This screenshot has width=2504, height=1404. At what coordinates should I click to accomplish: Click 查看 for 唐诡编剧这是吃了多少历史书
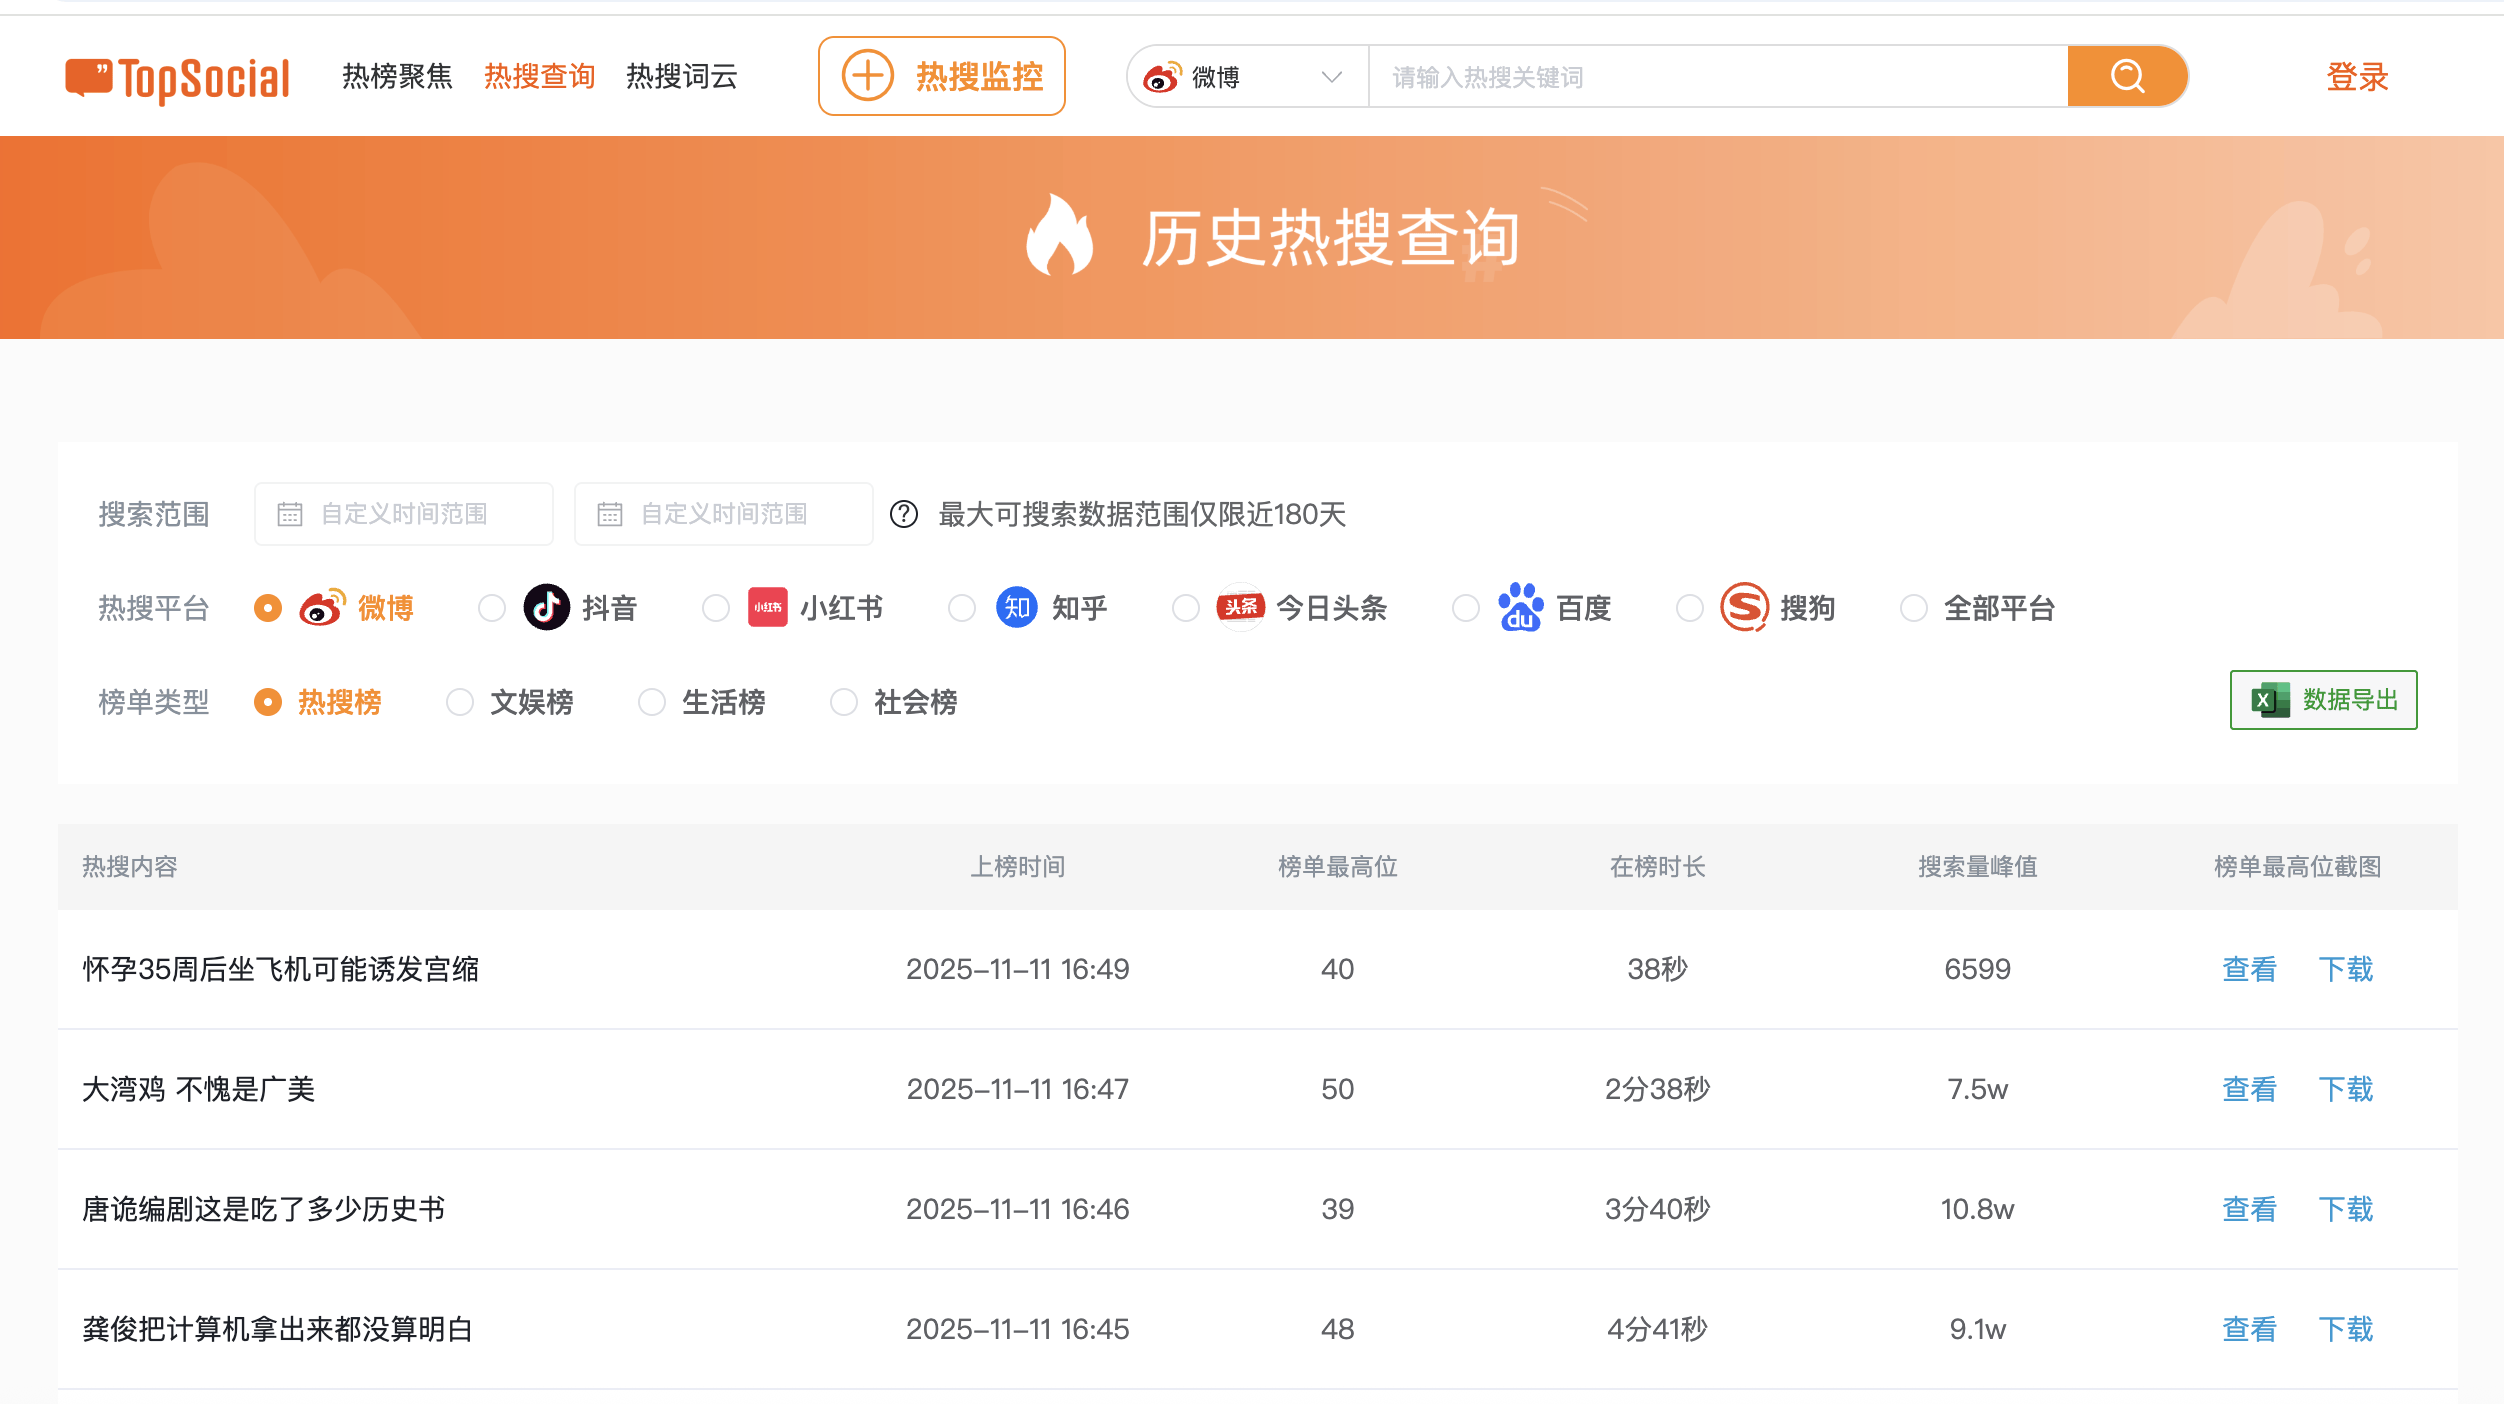point(2249,1209)
